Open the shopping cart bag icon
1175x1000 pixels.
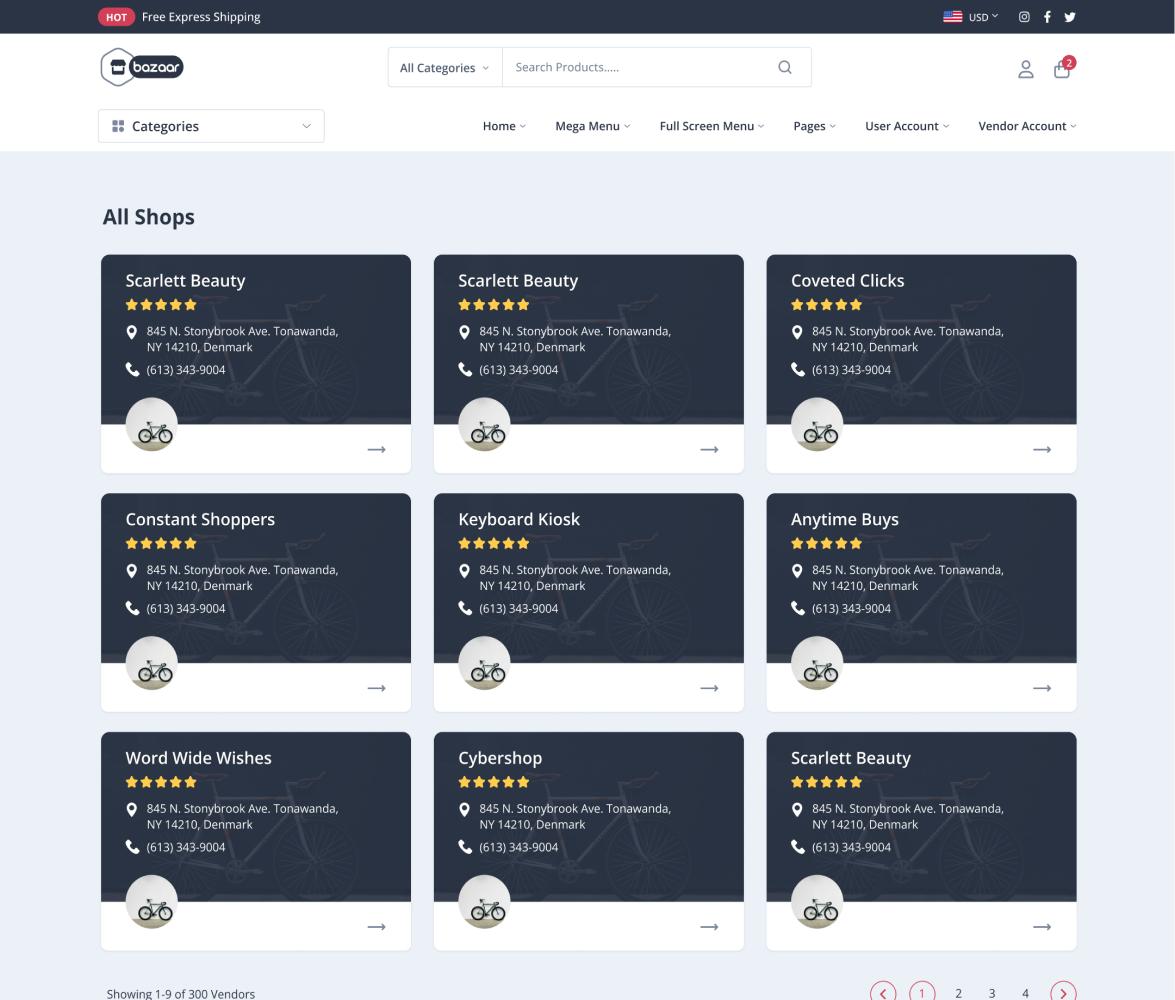[1062, 69]
